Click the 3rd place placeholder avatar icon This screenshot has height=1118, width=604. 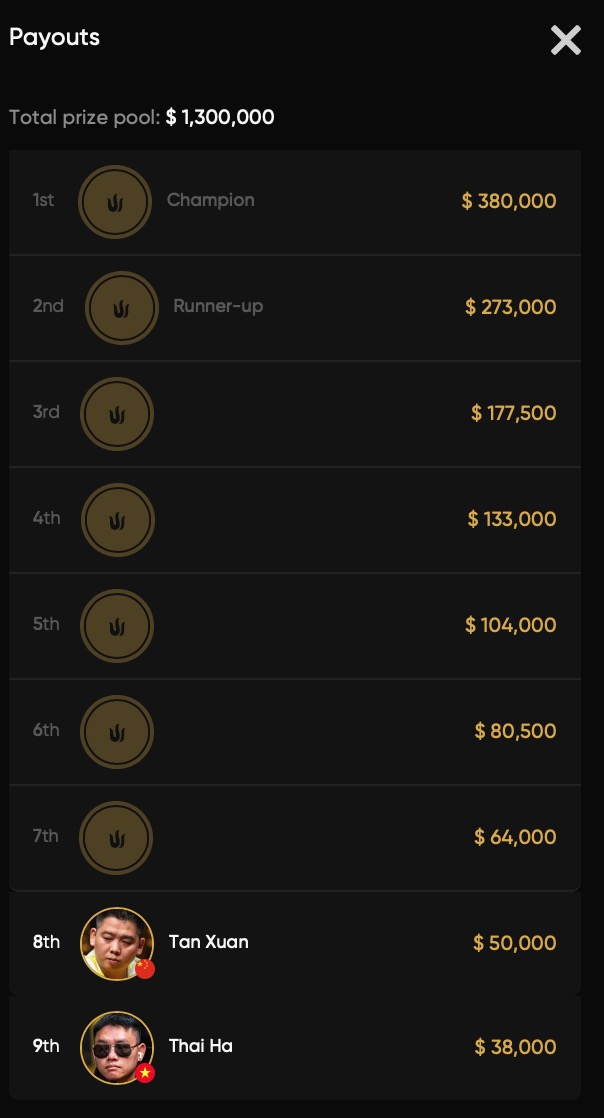click(116, 414)
